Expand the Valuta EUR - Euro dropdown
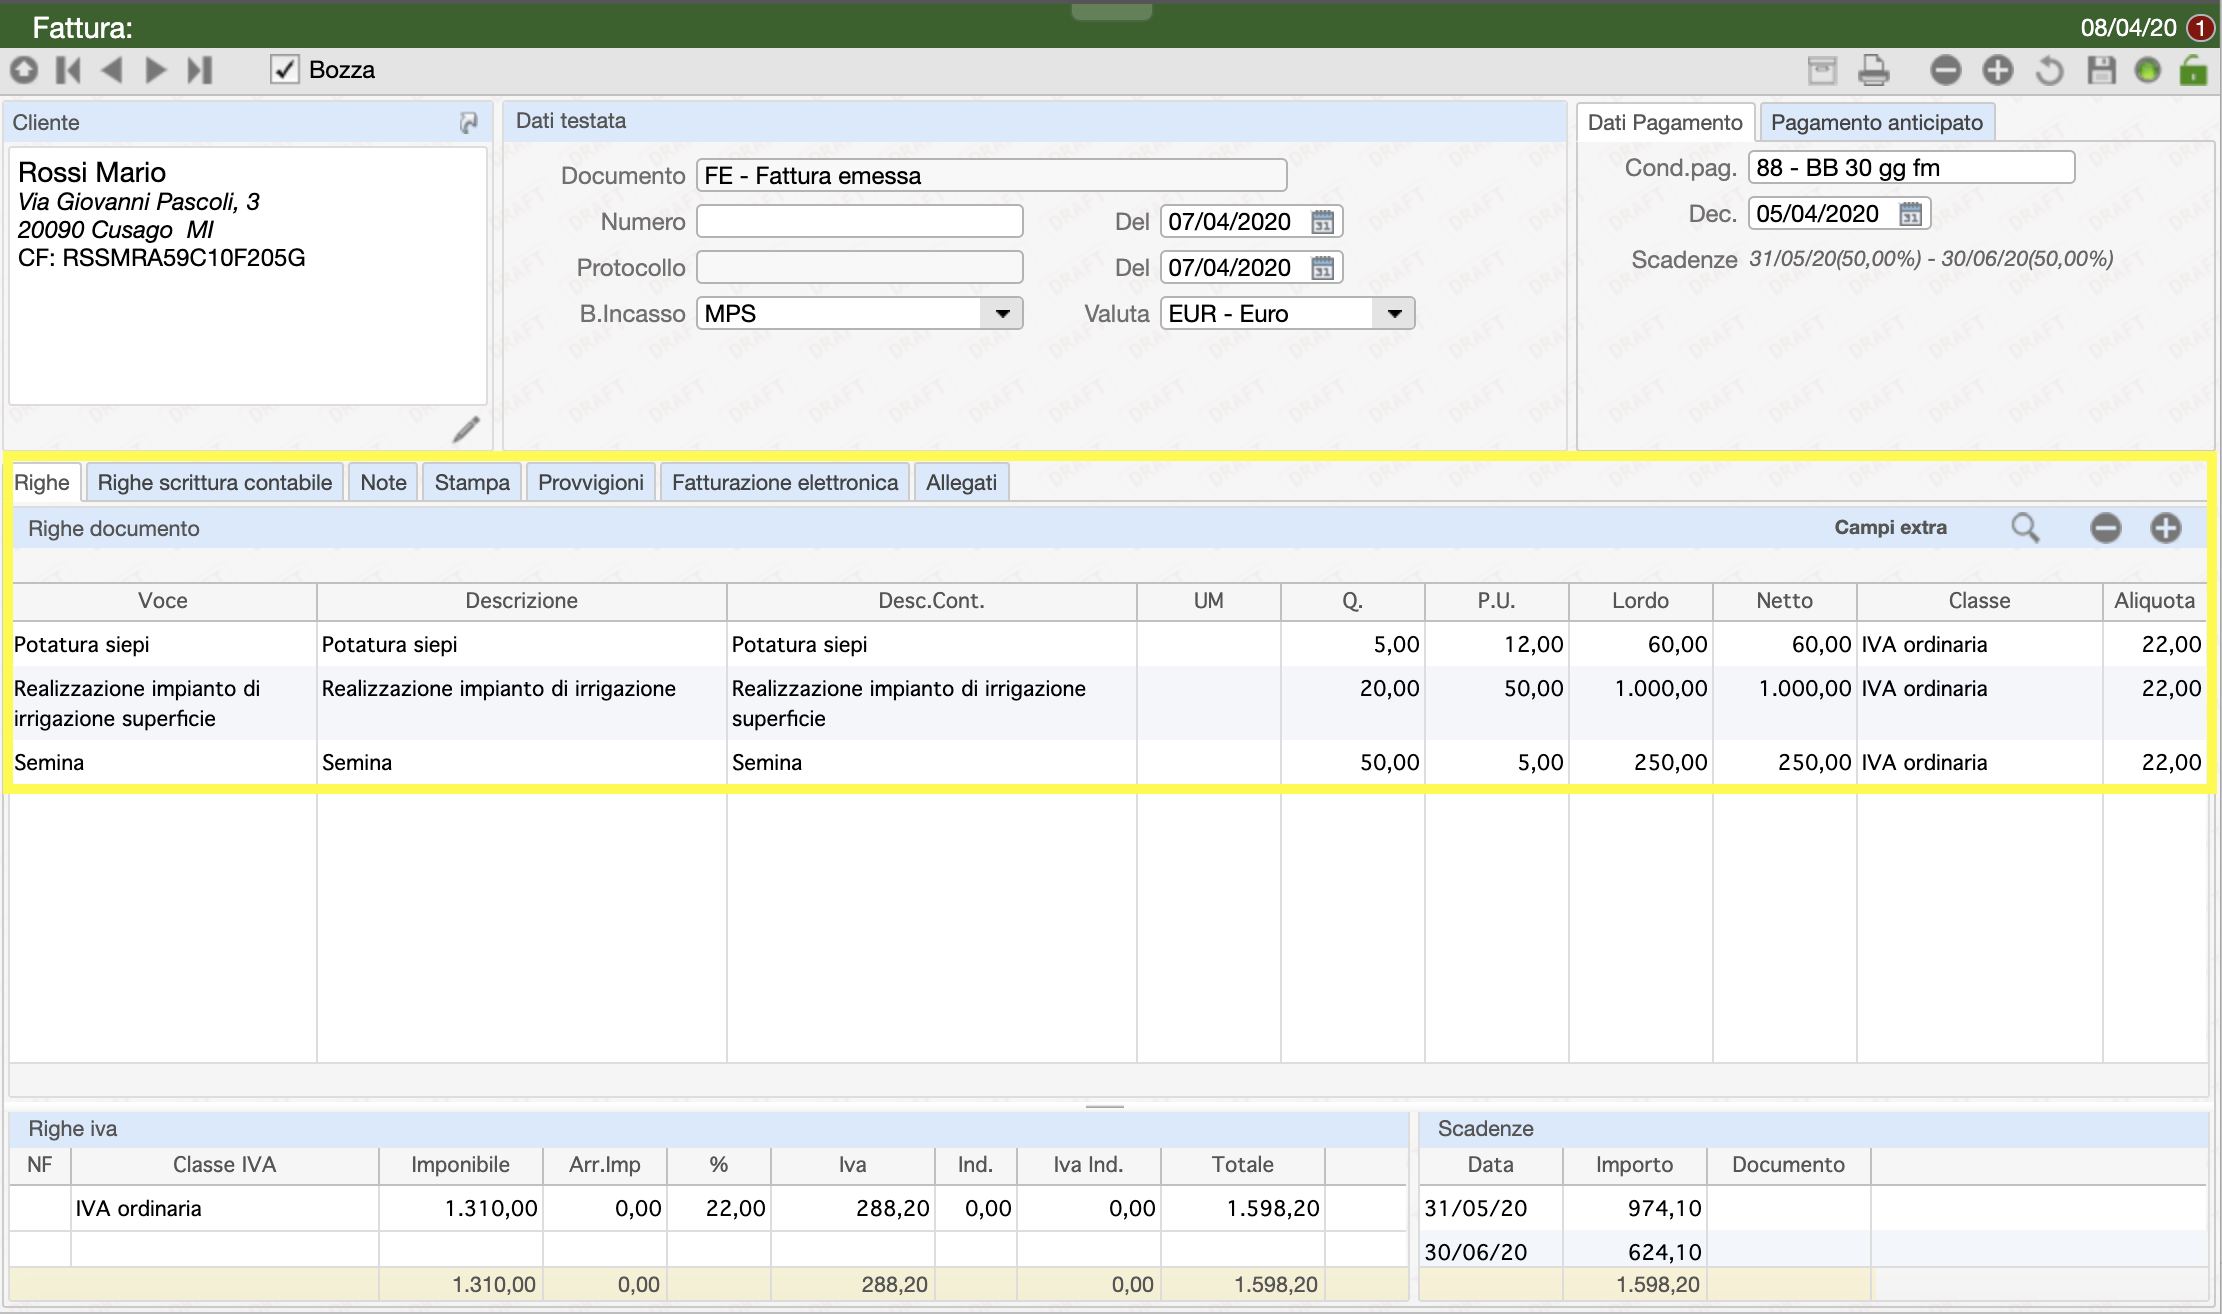Screen dimensions: 2222x1314 [x=1394, y=314]
